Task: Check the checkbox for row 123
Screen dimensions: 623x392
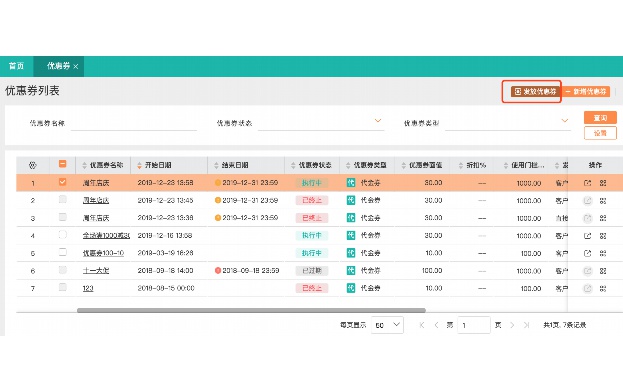Action: 62,287
